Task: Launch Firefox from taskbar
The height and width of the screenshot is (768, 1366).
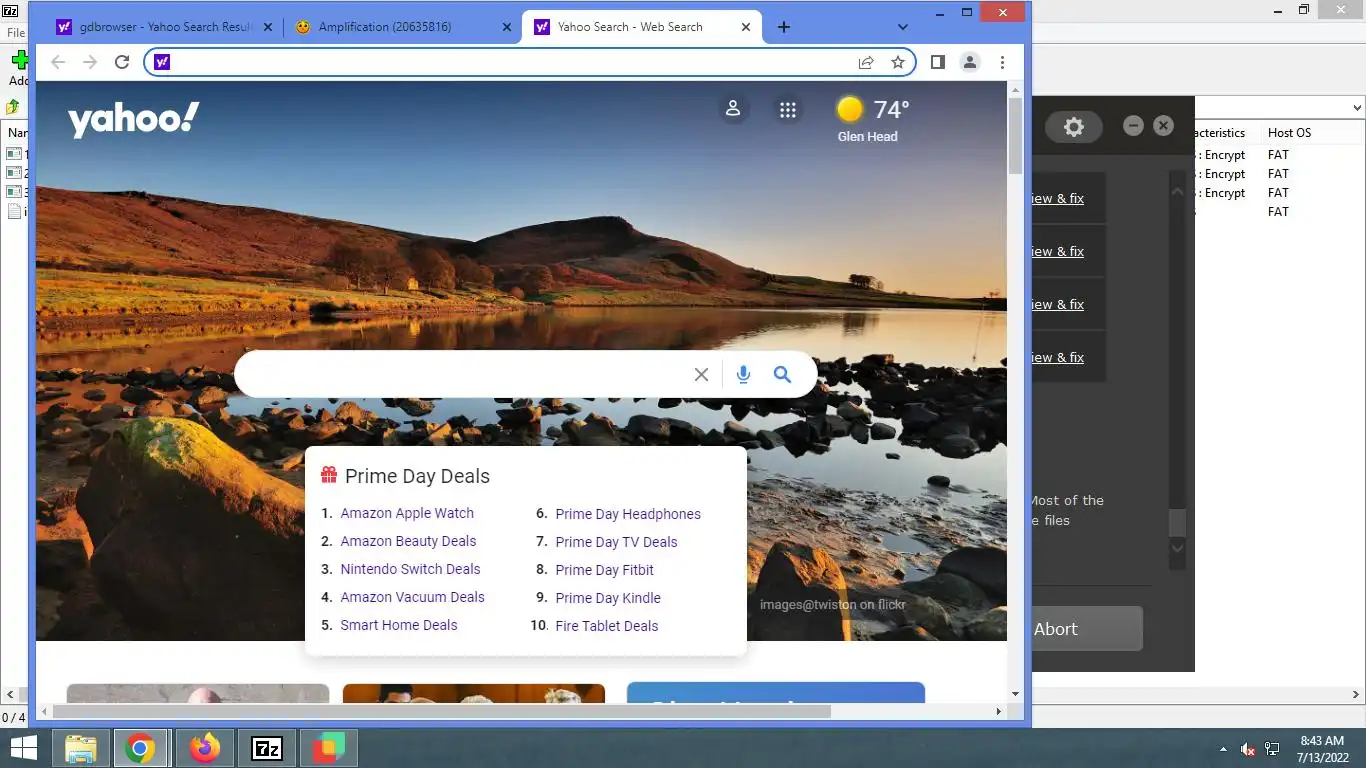Action: coord(204,748)
